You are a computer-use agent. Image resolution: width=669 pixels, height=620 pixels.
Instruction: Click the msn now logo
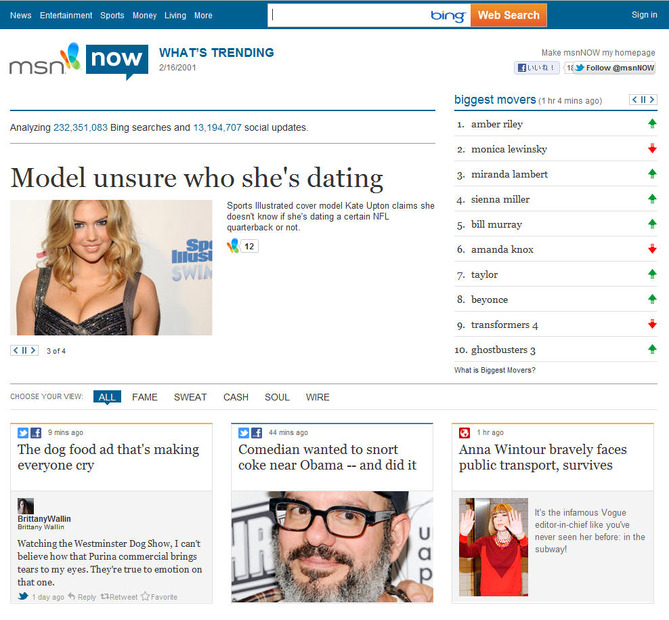coord(79,61)
